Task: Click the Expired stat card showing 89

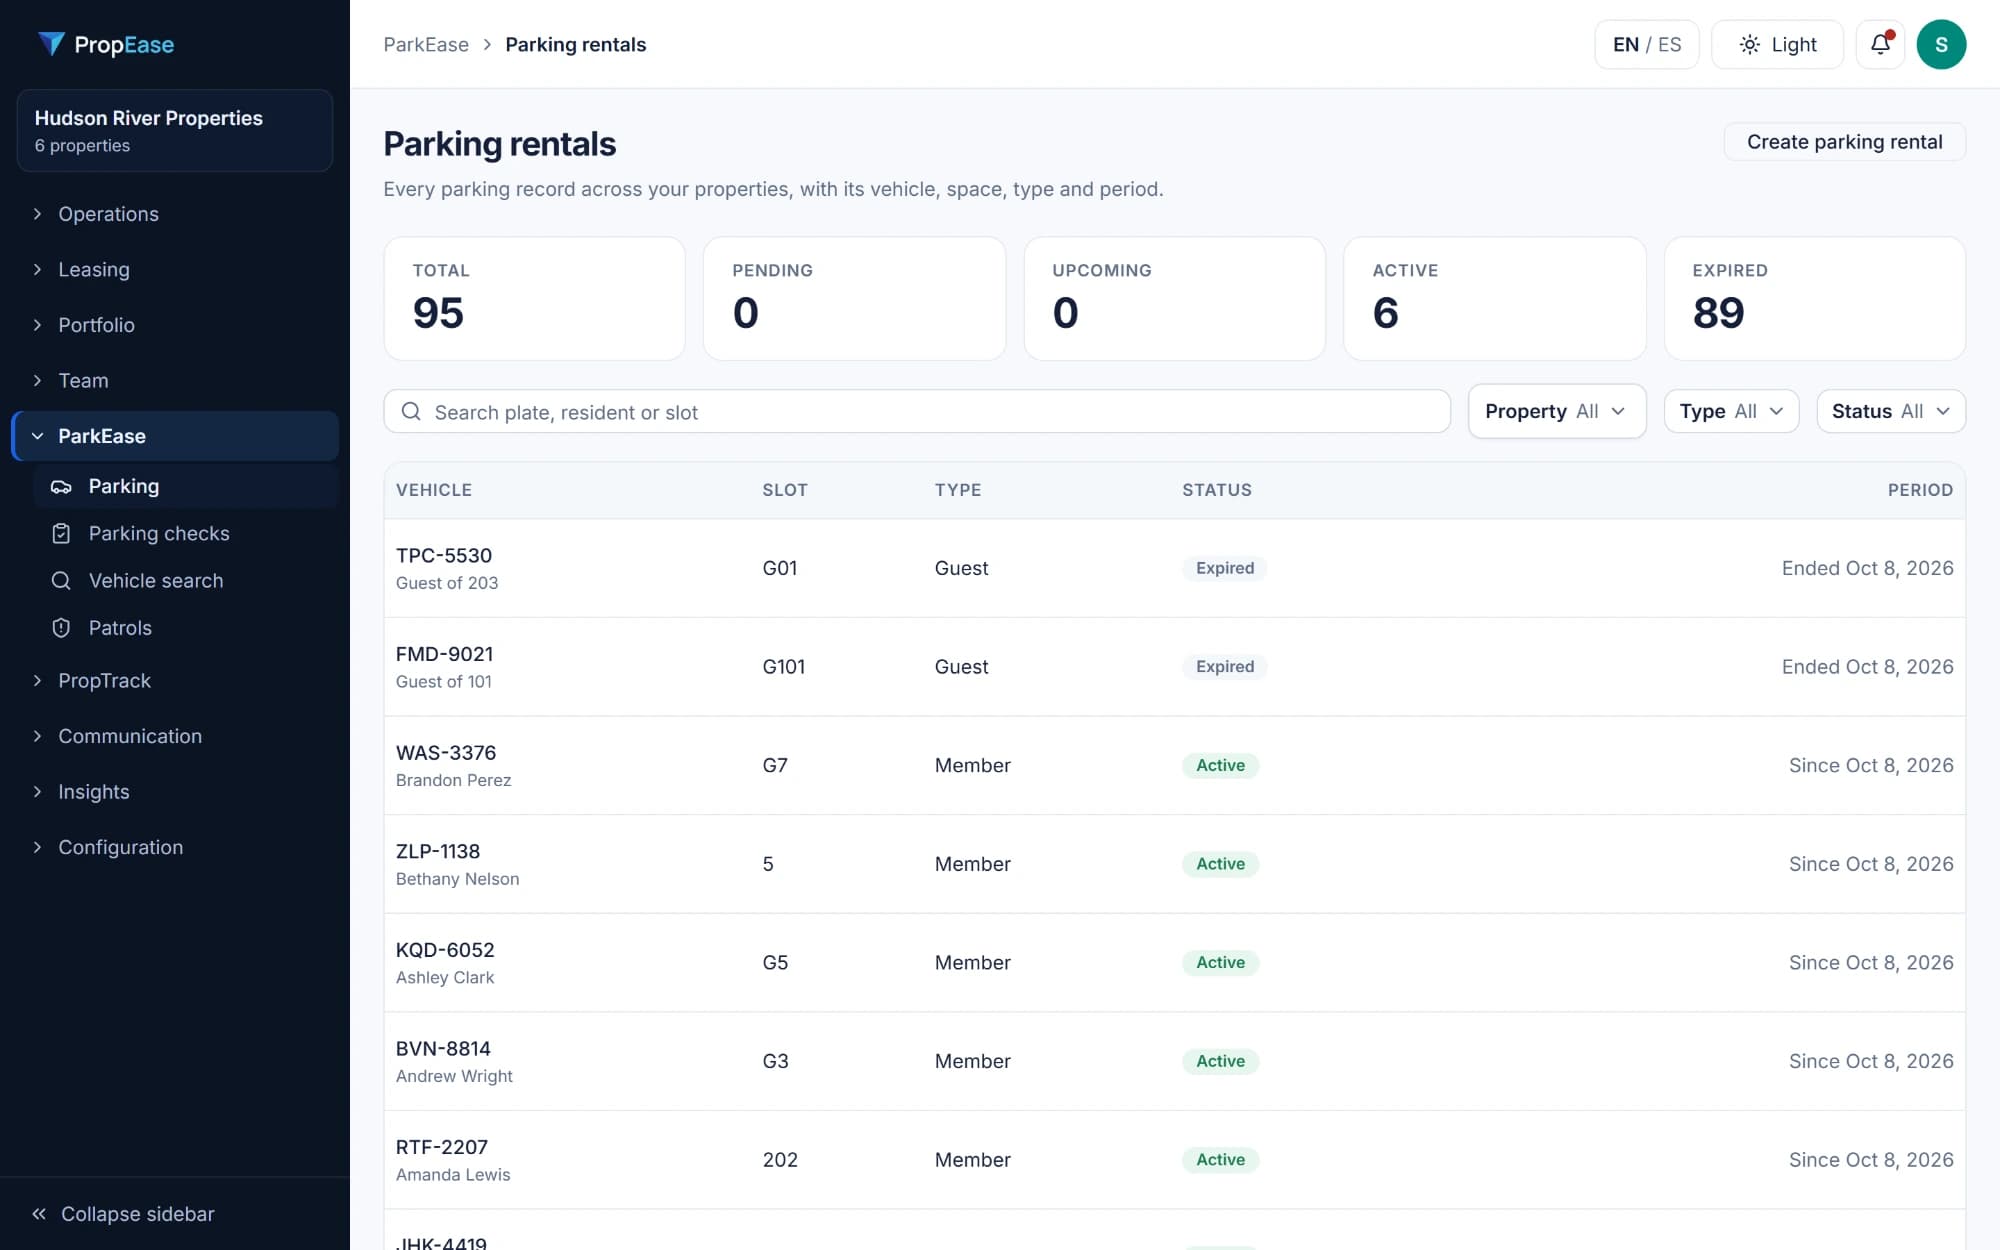Action: pos(1814,298)
